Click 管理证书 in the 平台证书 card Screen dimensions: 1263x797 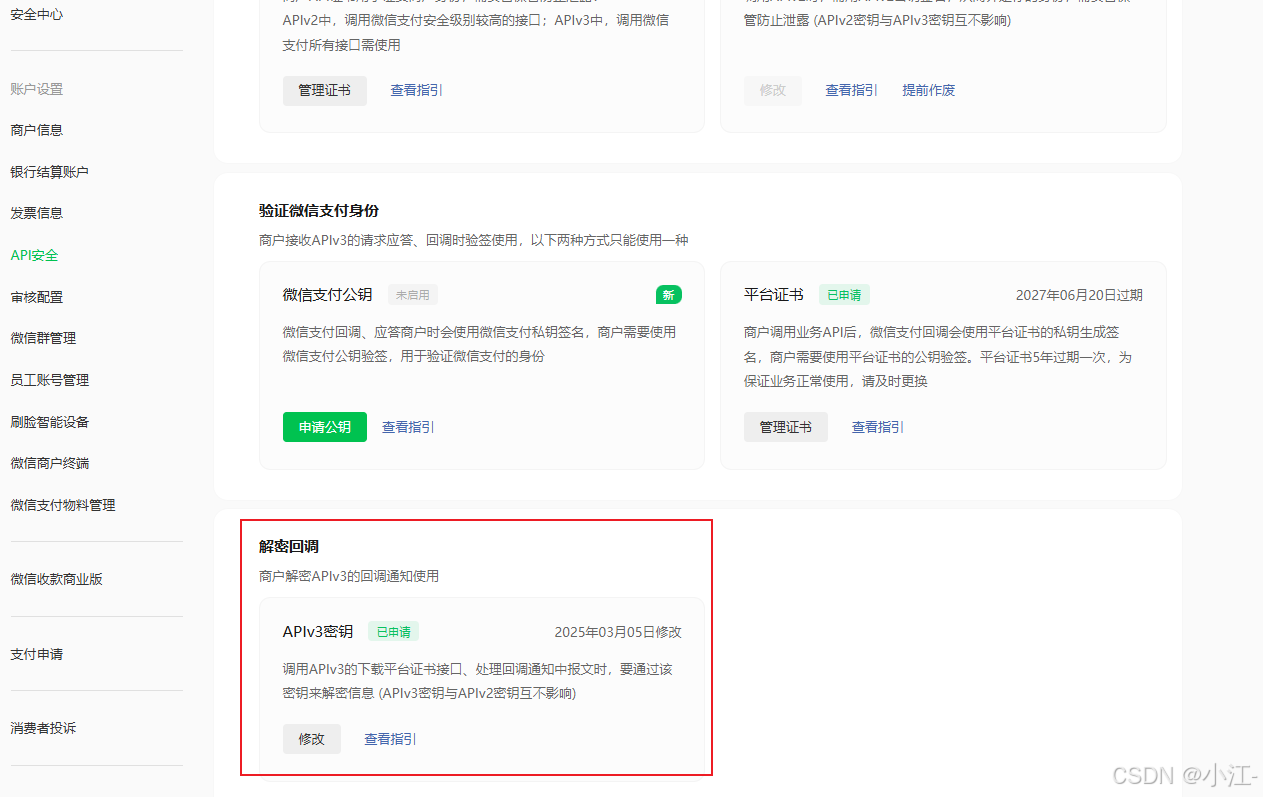pos(786,427)
